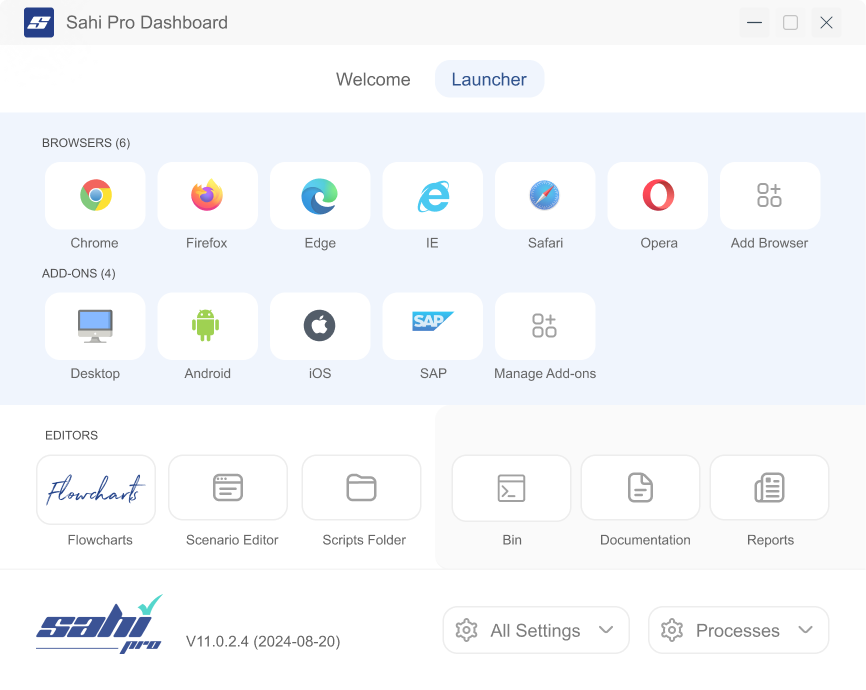
Task: Open Manage Add-ons tile
Action: (545, 326)
